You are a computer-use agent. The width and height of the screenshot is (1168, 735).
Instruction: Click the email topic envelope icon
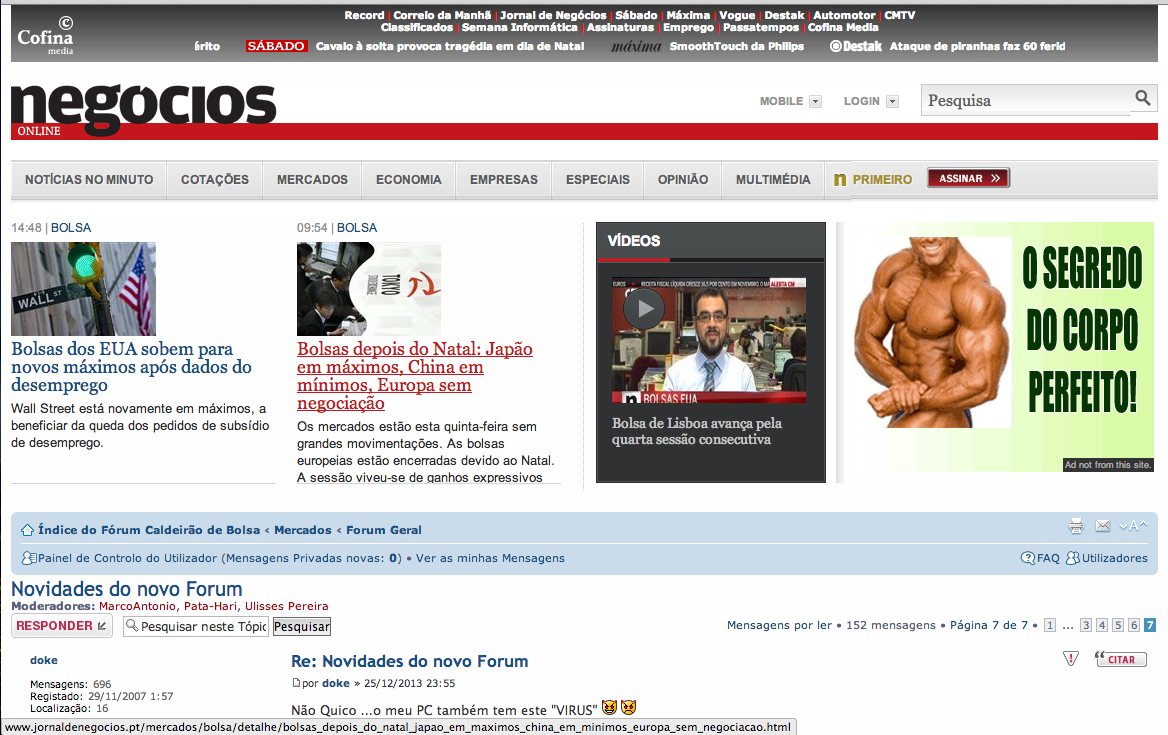tap(1103, 526)
